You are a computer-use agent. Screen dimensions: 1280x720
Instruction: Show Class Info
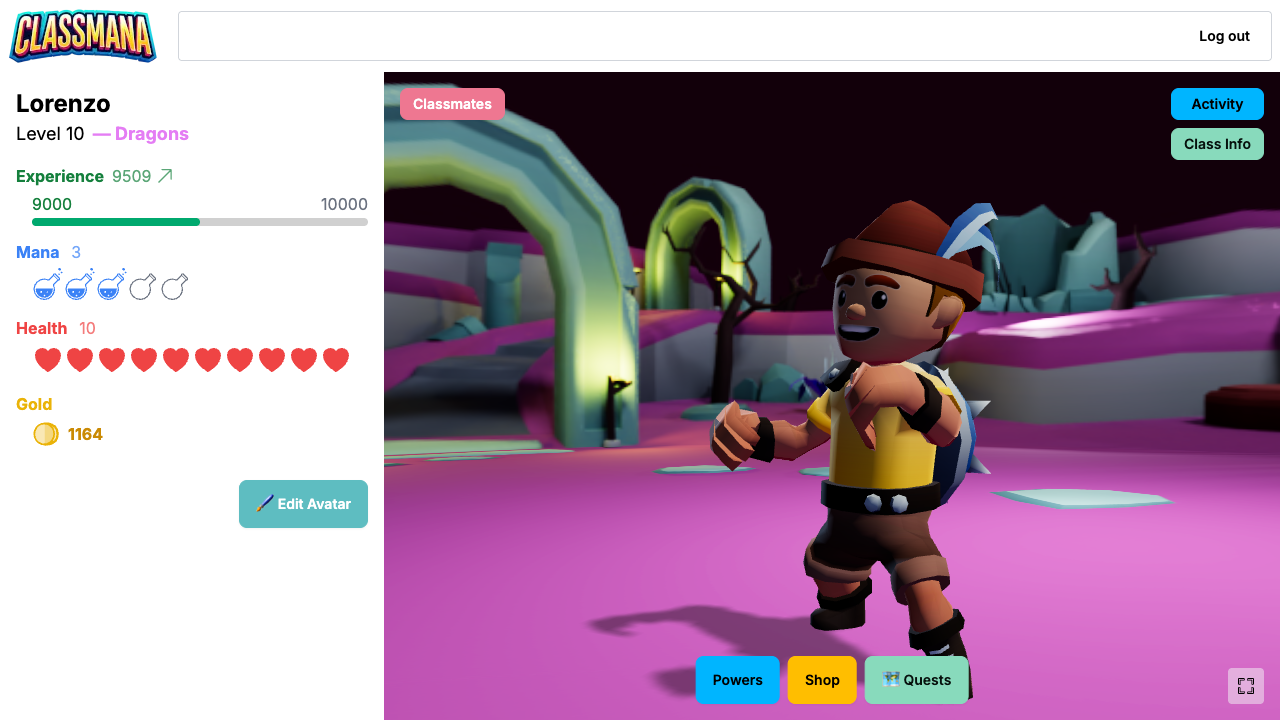click(x=1217, y=144)
